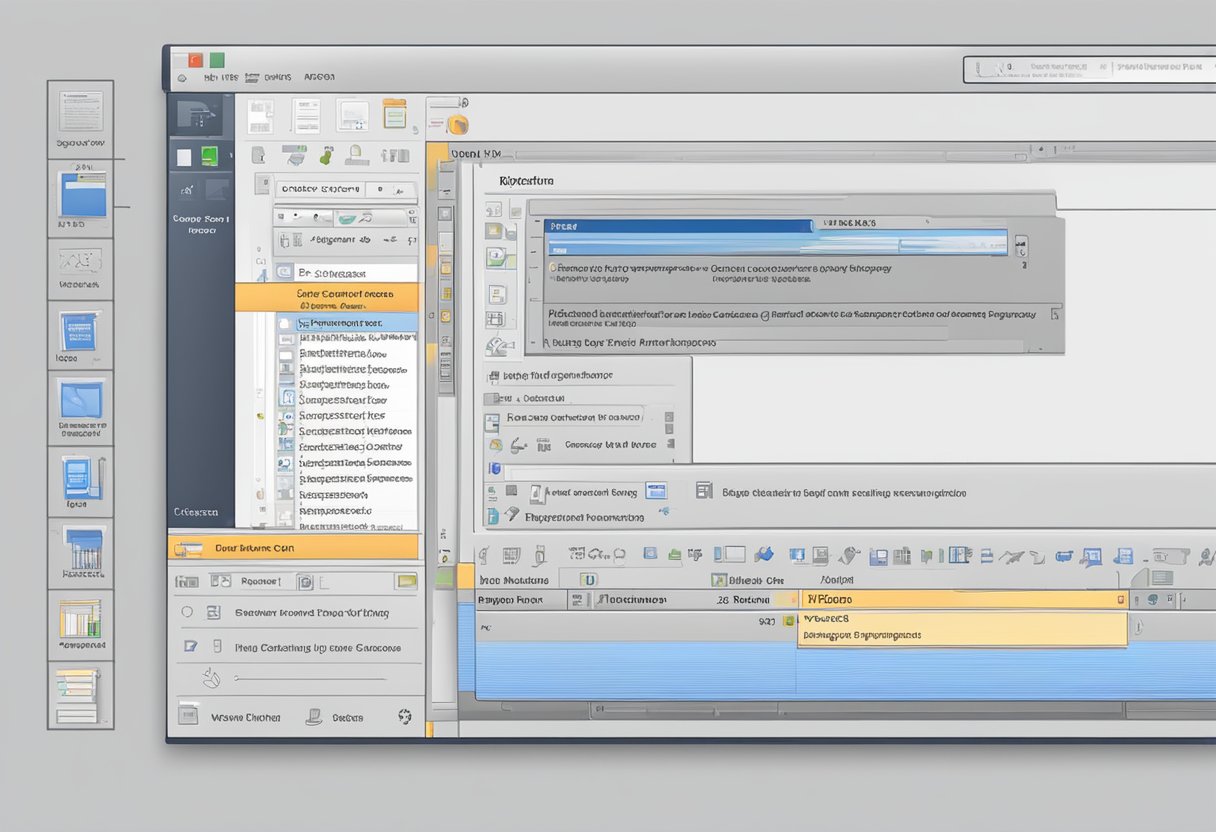Toggle the blue checkbox in bottom-left options panel
The height and width of the screenshot is (832, 1216).
click(191, 647)
